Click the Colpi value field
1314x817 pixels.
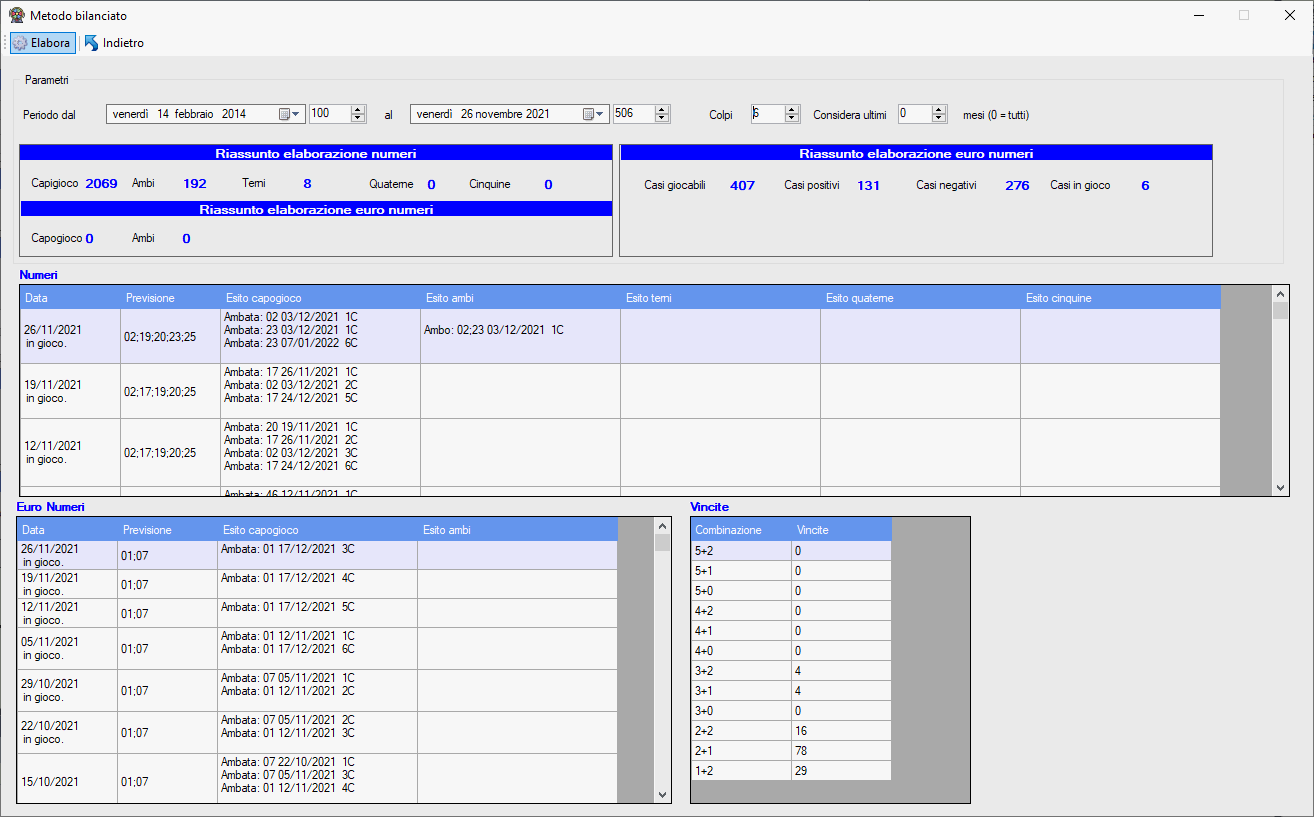click(x=767, y=114)
